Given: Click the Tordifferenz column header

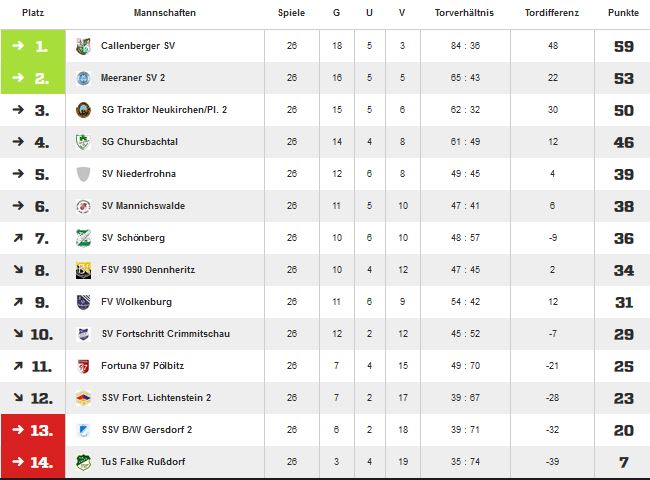Looking at the screenshot, I should 552,13.
